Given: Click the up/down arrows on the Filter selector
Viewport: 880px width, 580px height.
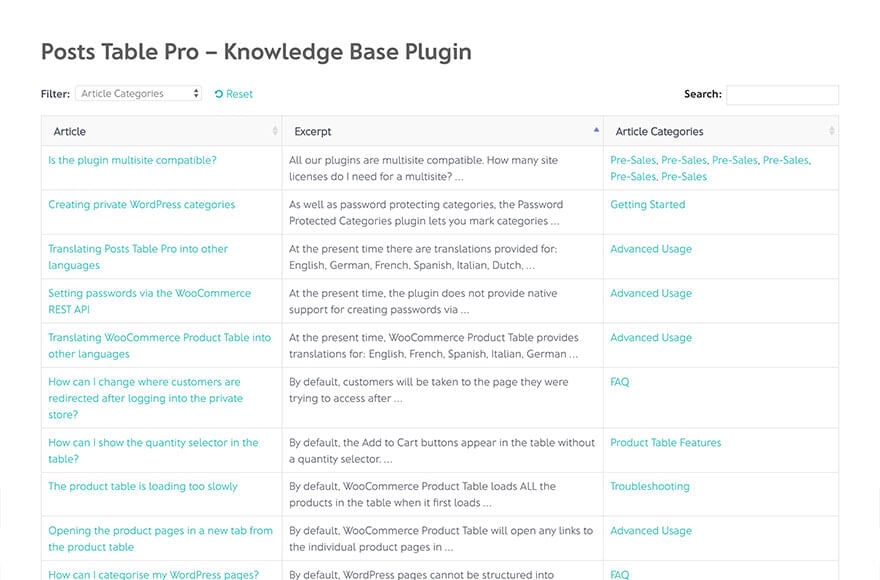Looking at the screenshot, I should coord(198,93).
